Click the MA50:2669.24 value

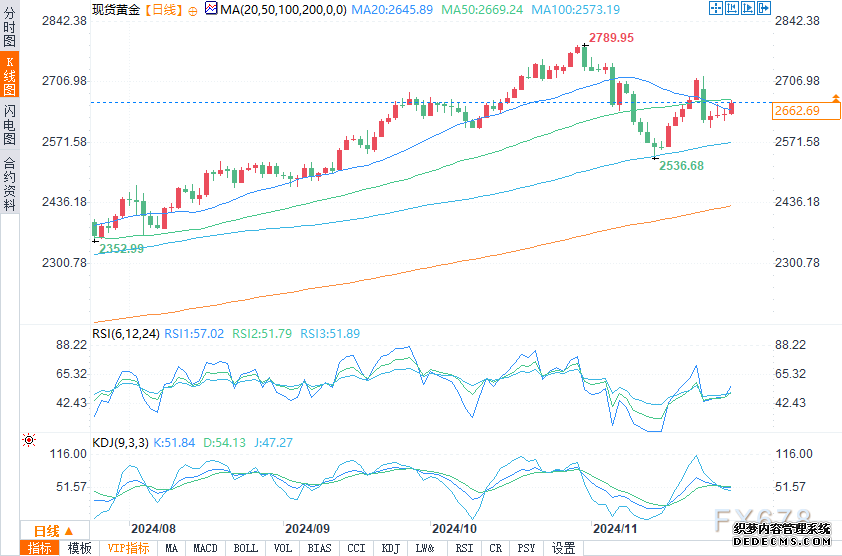[x=482, y=10]
